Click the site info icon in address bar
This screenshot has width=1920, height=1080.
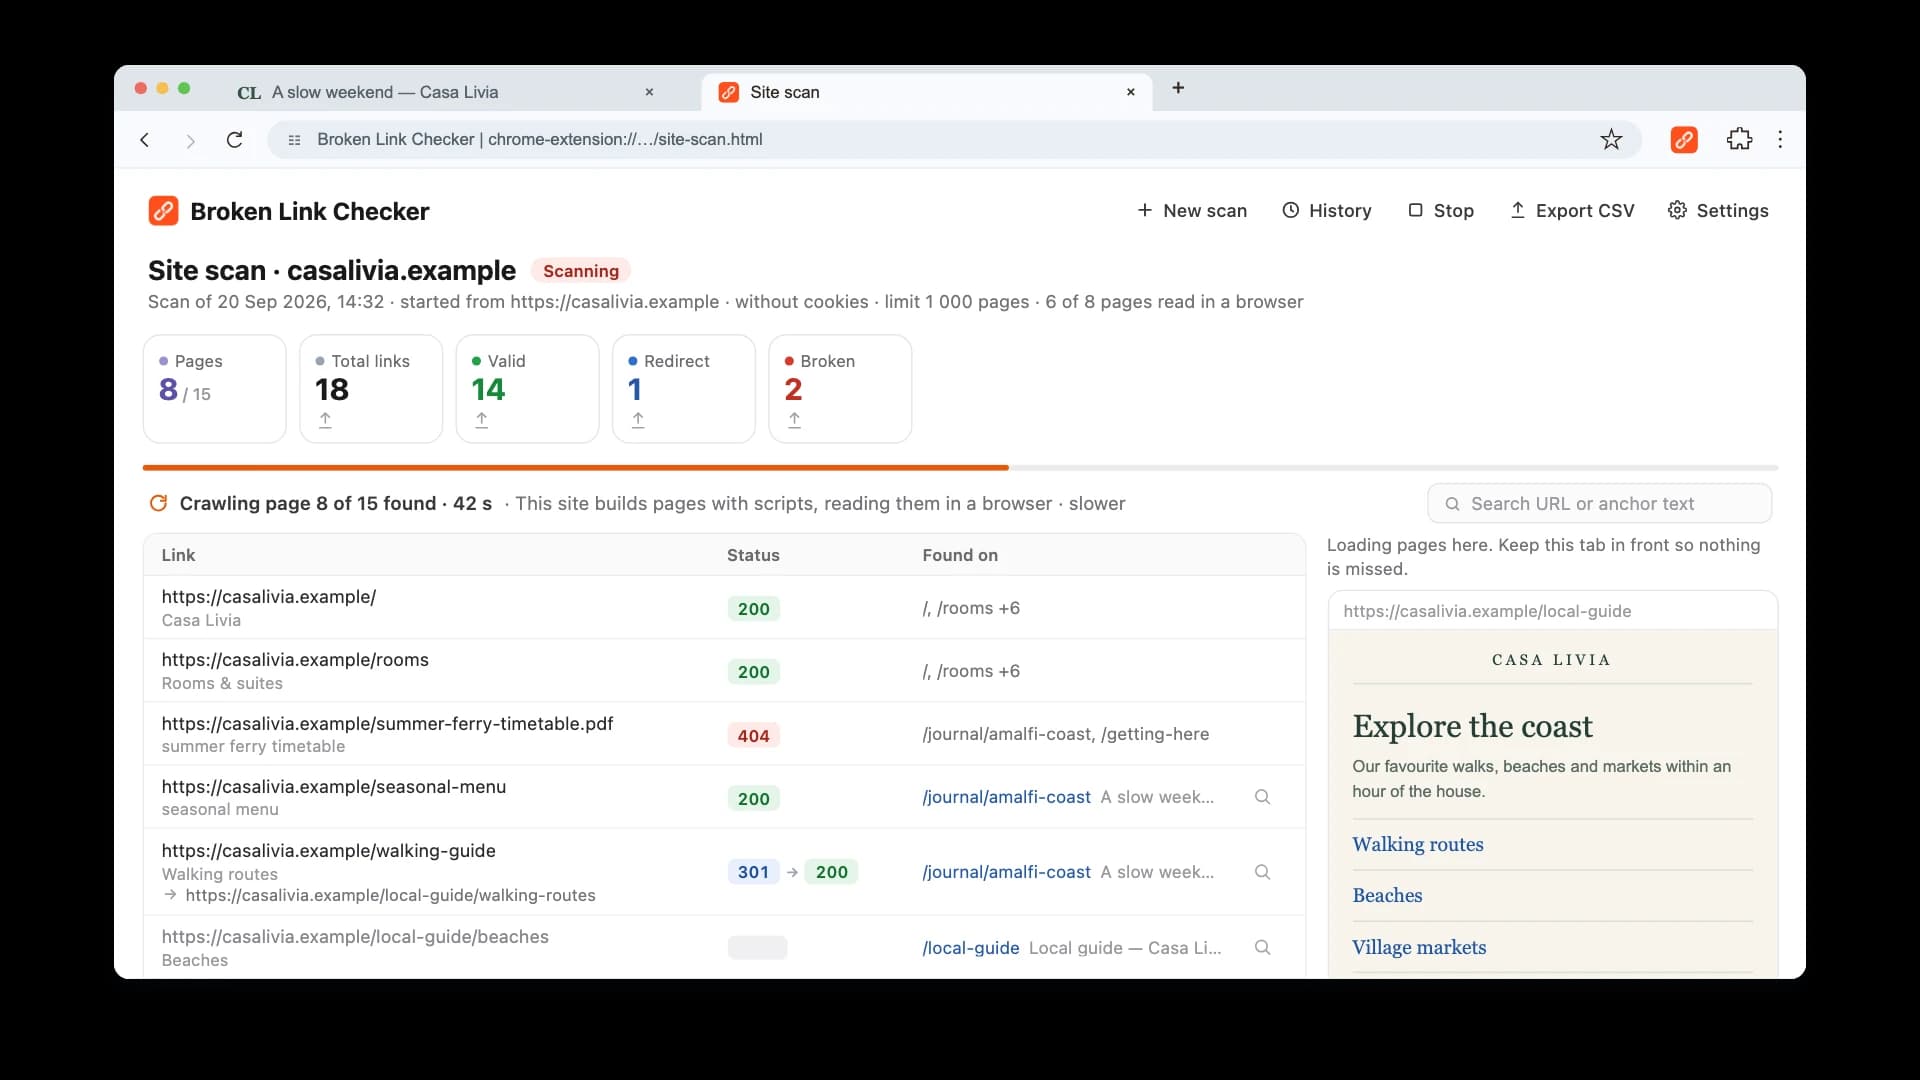click(294, 140)
